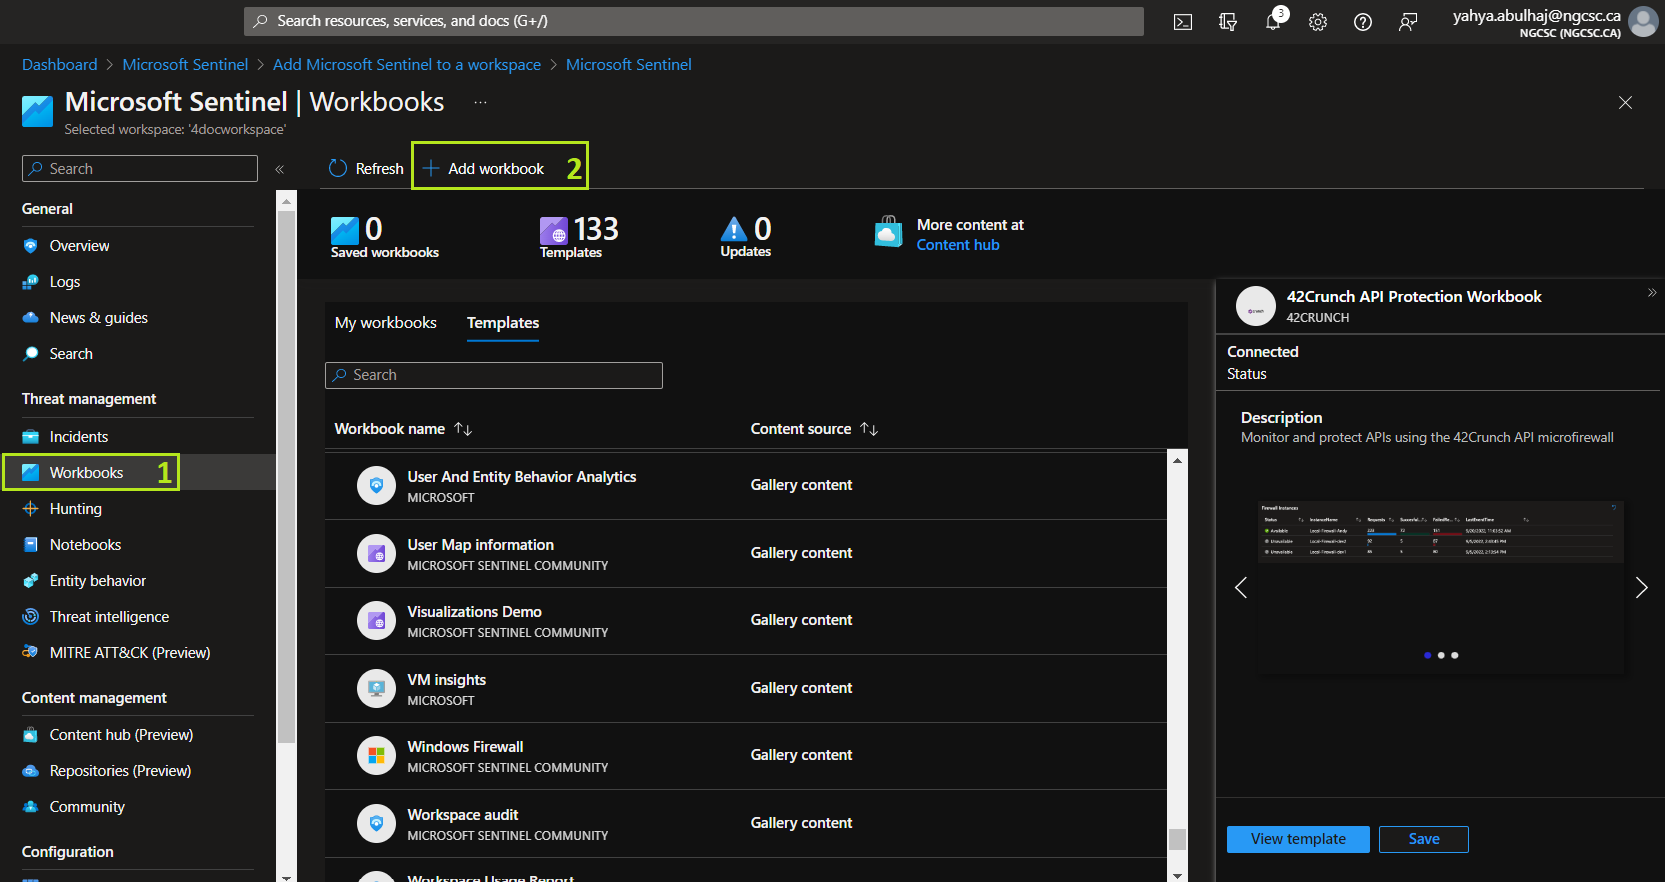The width and height of the screenshot is (1665, 882).
Task: Click Saved workbooks counter
Action: [385, 238]
